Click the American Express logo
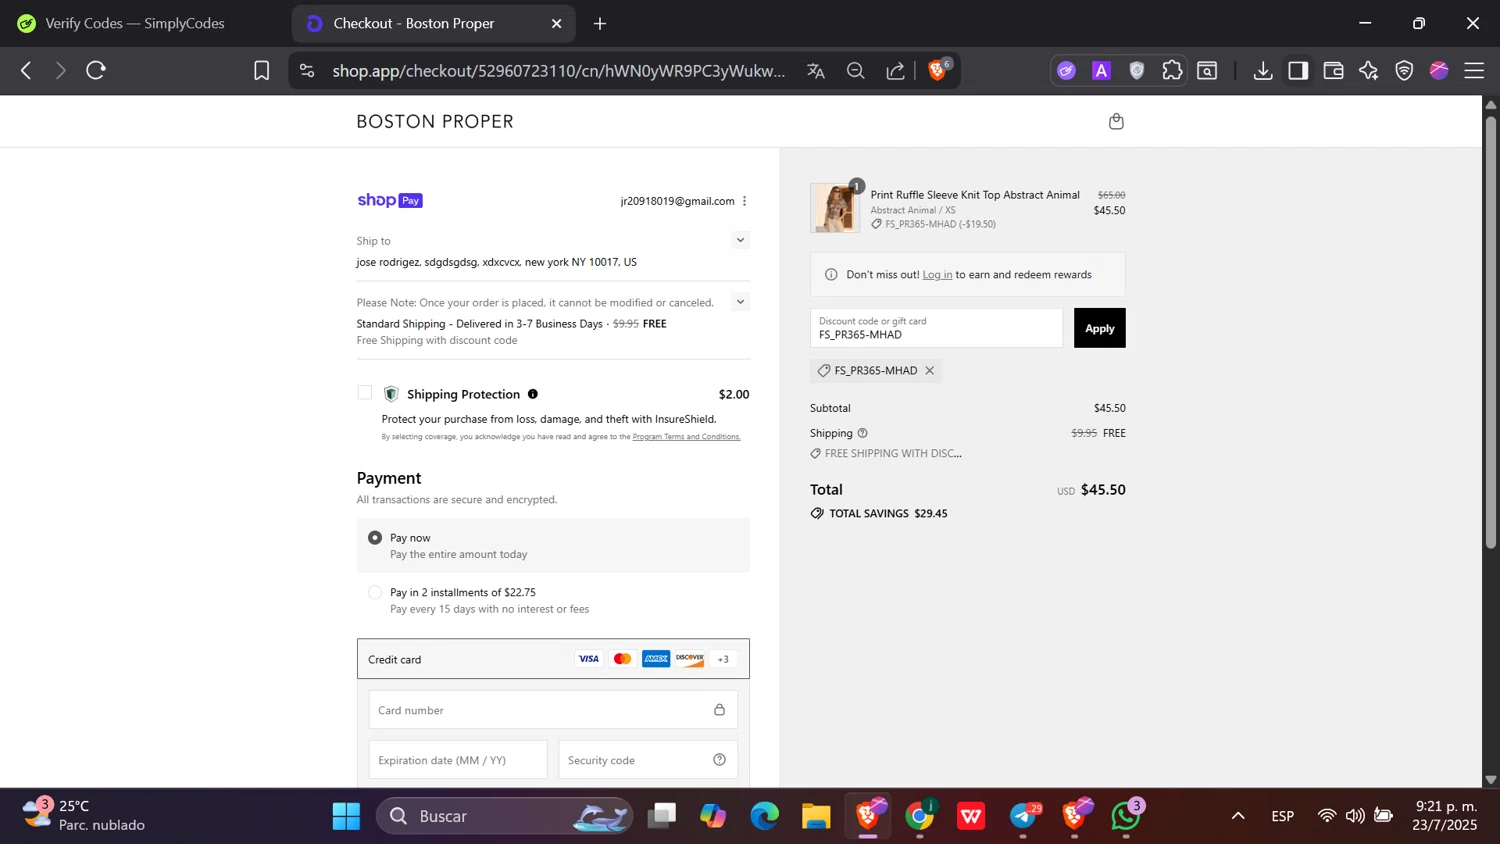This screenshot has height=844, width=1500. (656, 659)
